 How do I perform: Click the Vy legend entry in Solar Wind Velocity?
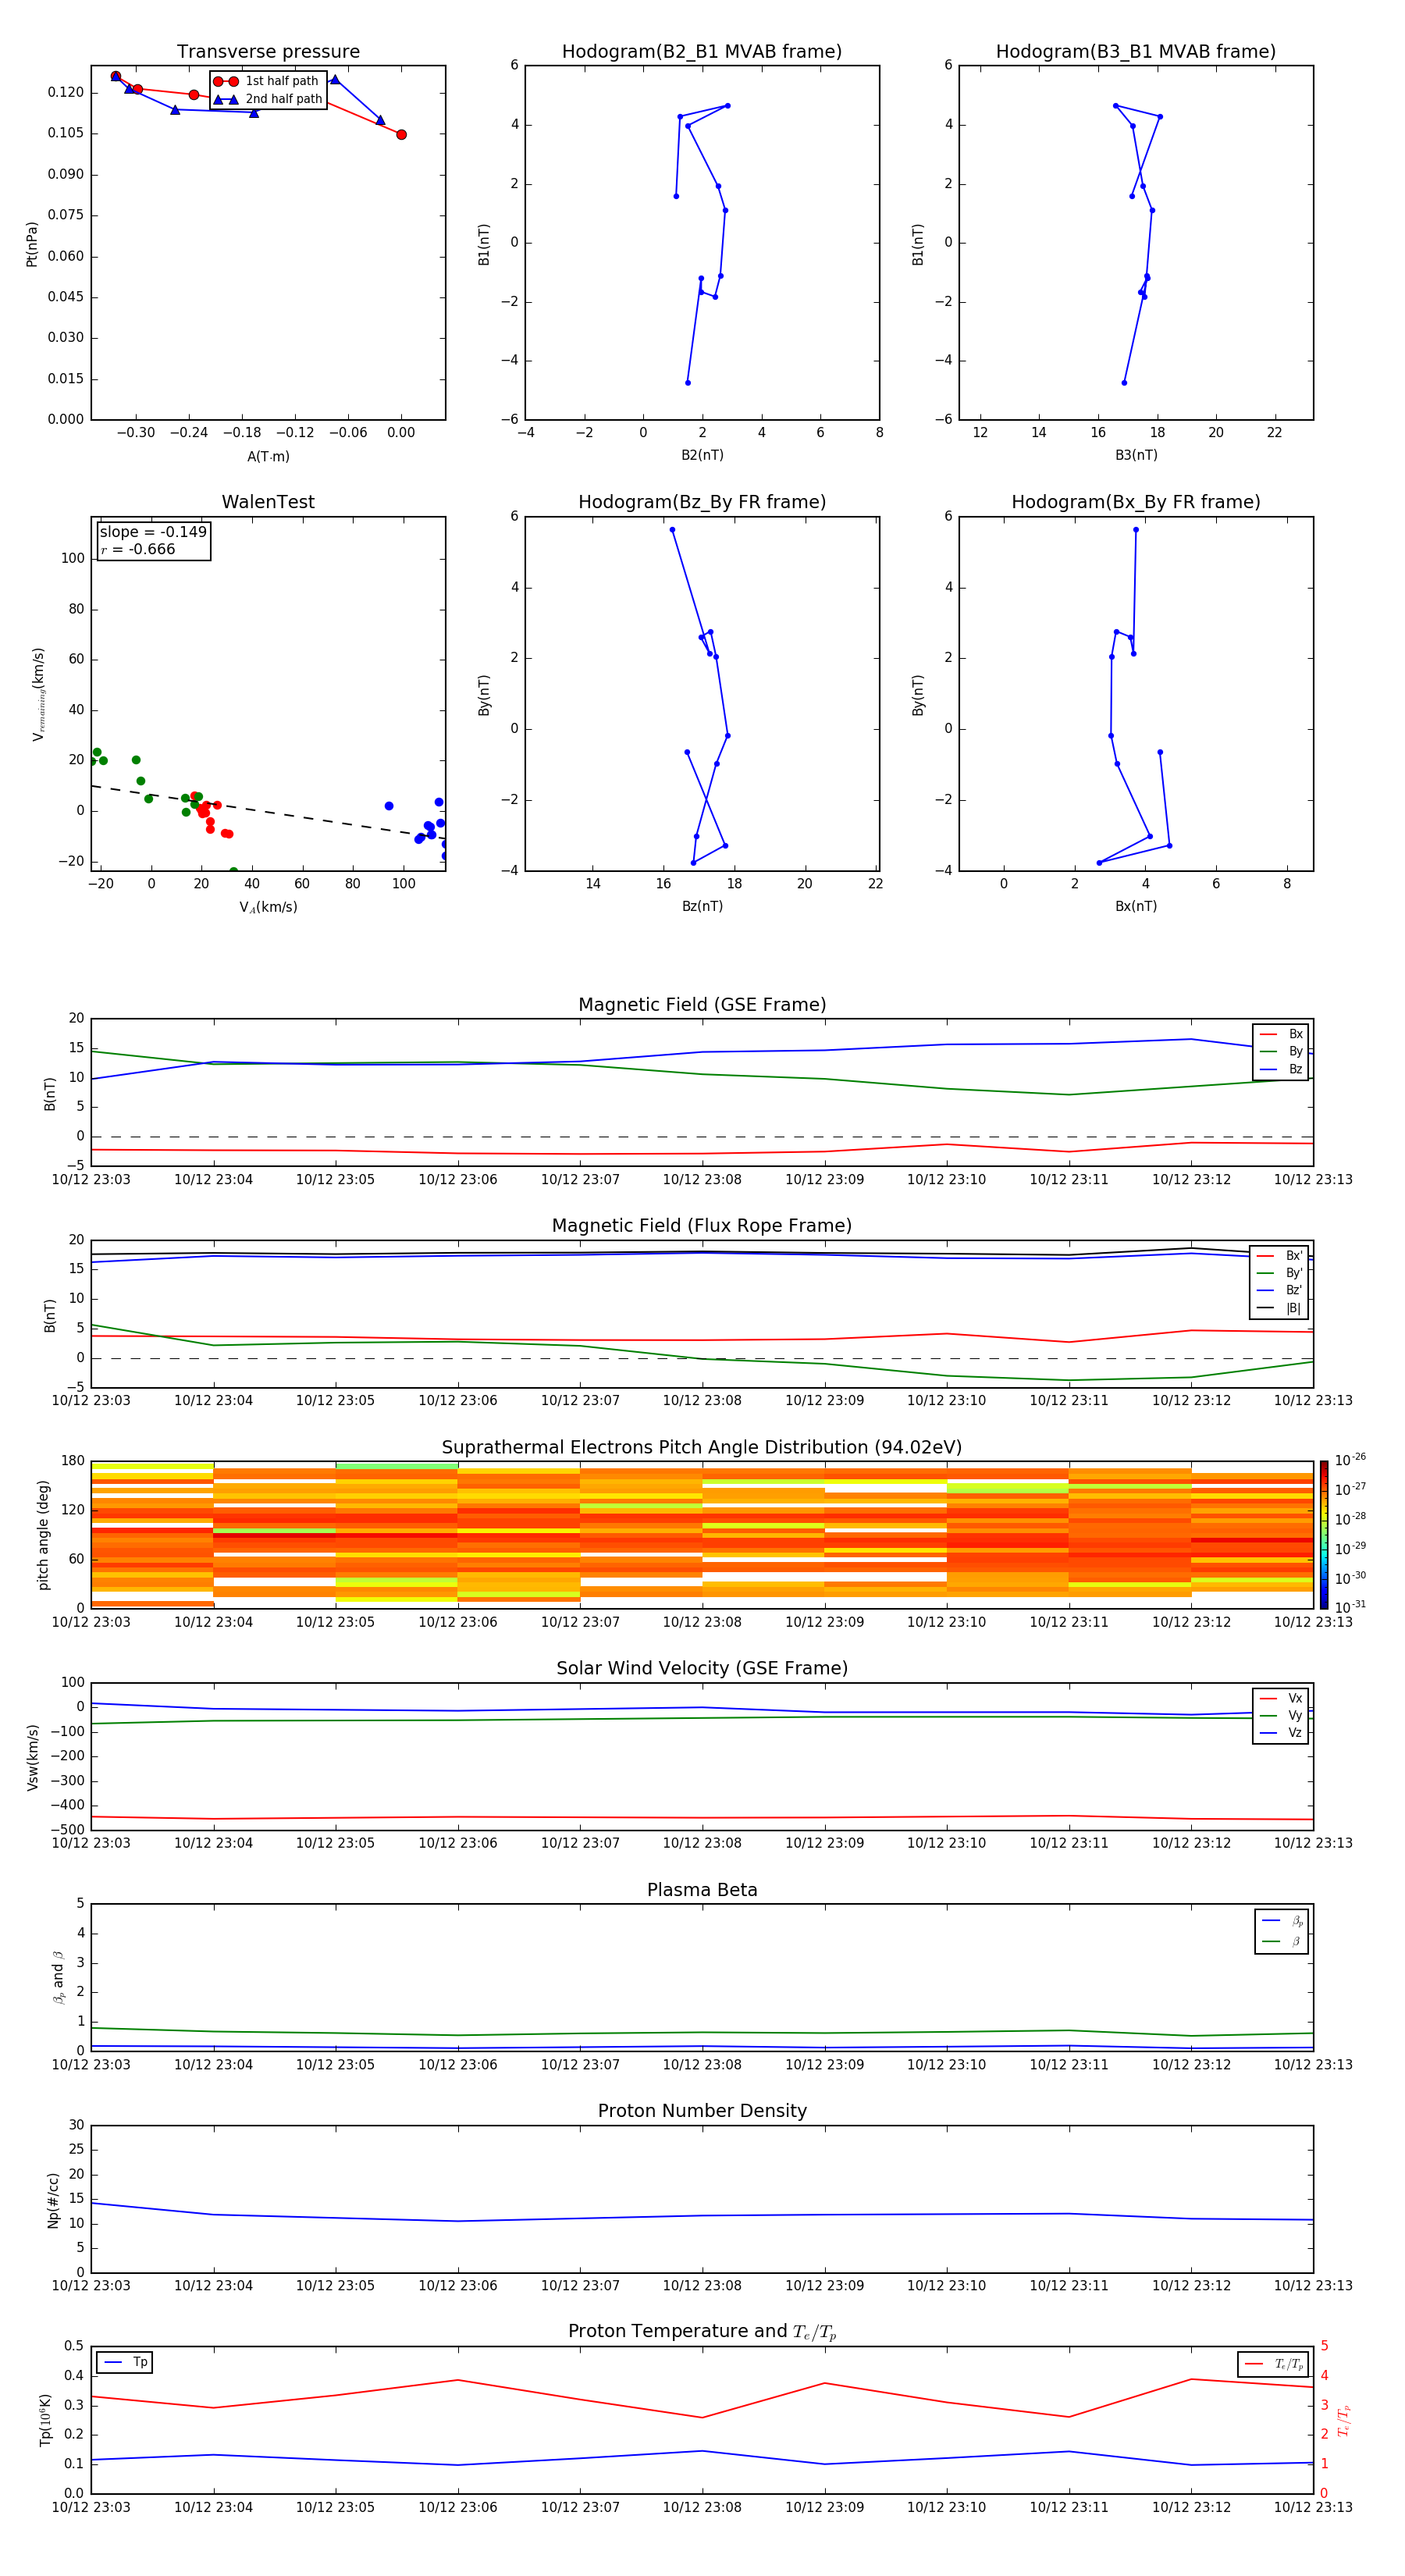coord(1281,1716)
